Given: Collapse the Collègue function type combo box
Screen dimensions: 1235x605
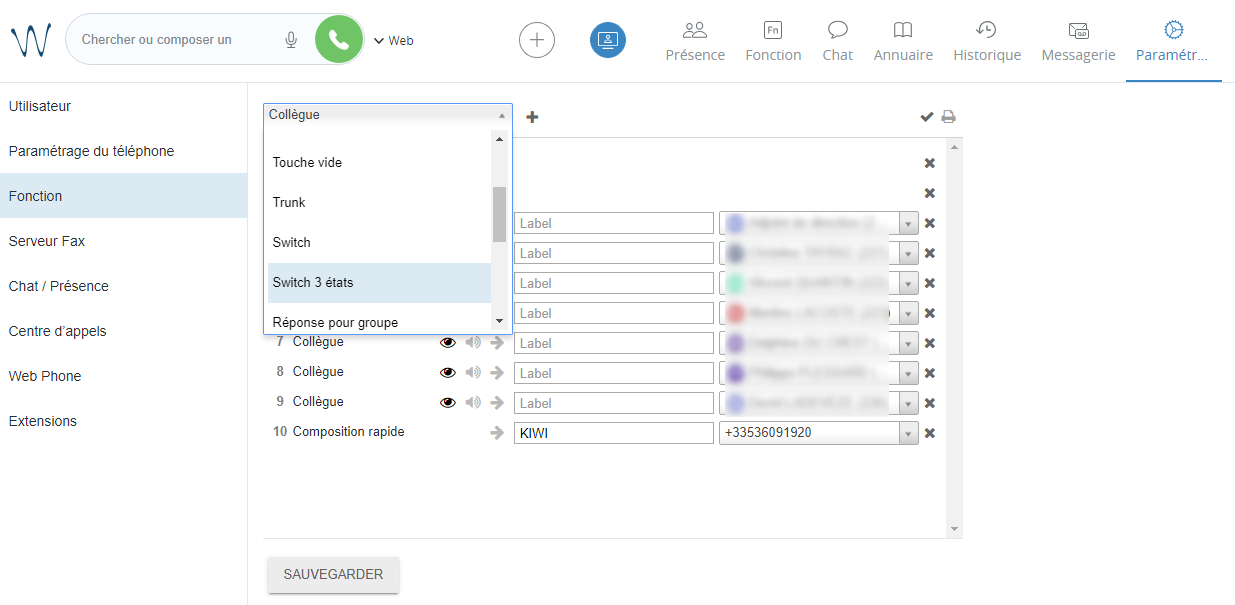Looking at the screenshot, I should 501,115.
